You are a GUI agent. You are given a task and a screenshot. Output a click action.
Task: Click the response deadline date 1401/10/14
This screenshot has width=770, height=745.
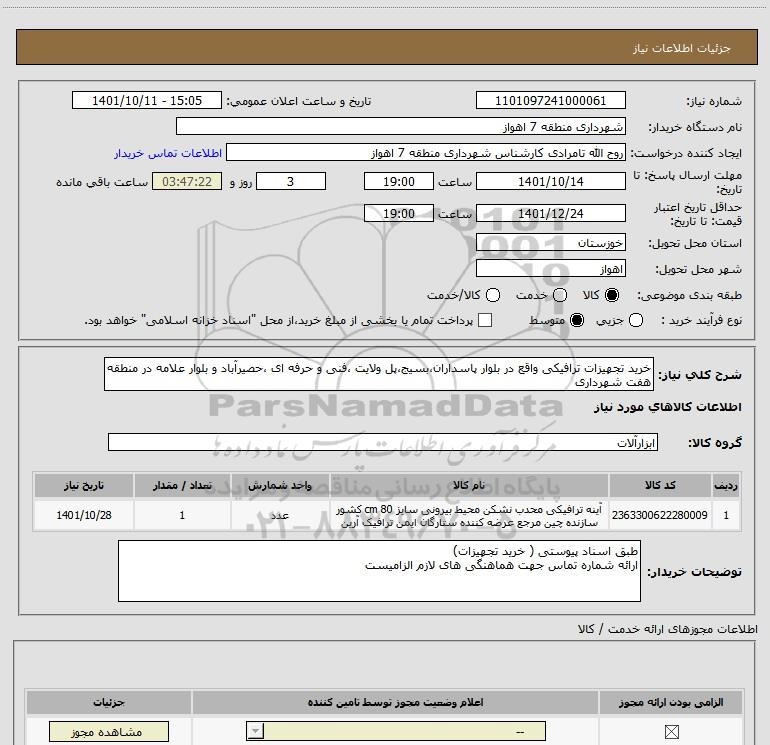(x=550, y=182)
